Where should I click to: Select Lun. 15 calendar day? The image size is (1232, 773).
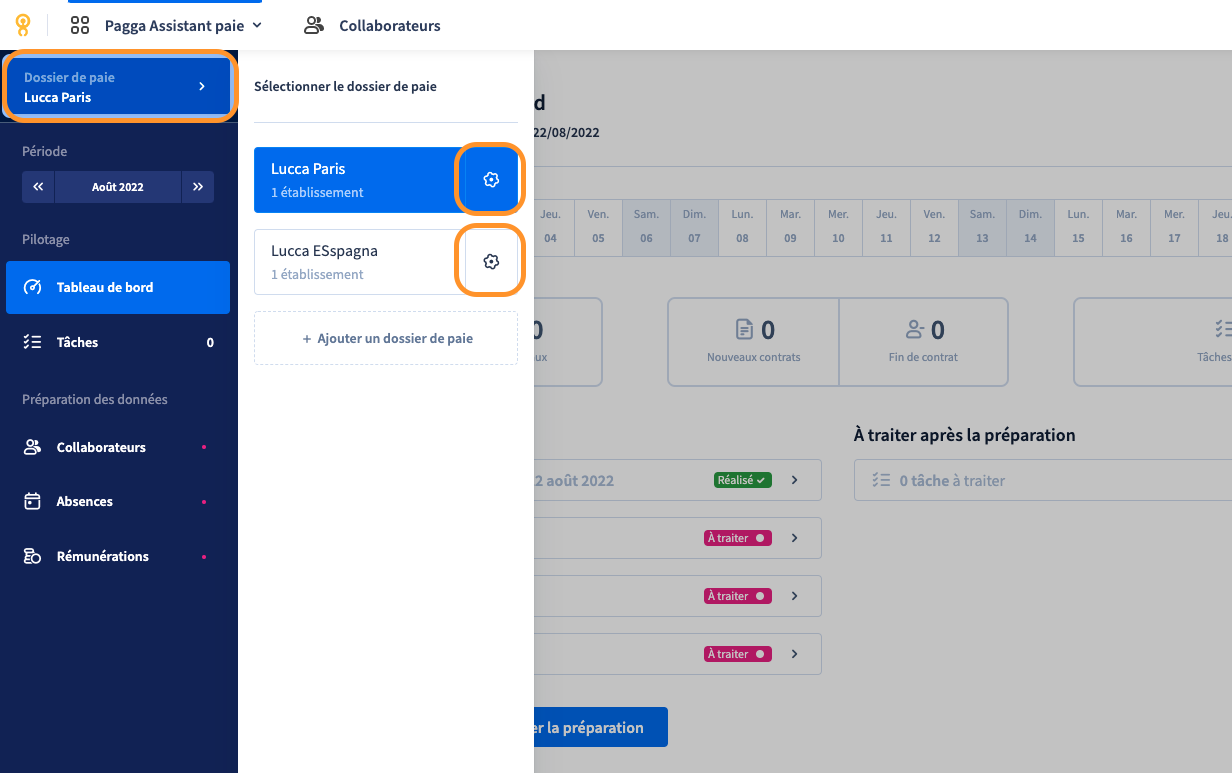click(1078, 226)
